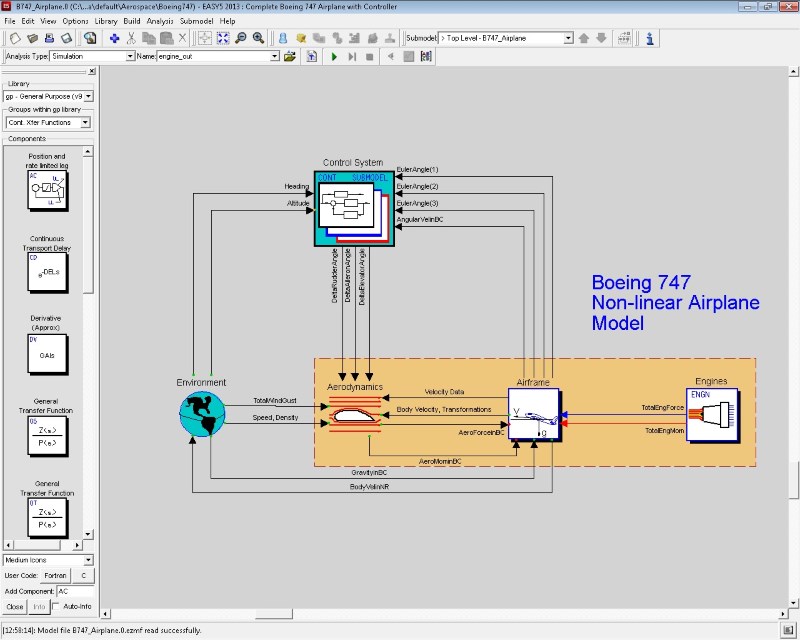Click the component list scroll-up arrow
This screenshot has width=800, height=640.
(88, 152)
